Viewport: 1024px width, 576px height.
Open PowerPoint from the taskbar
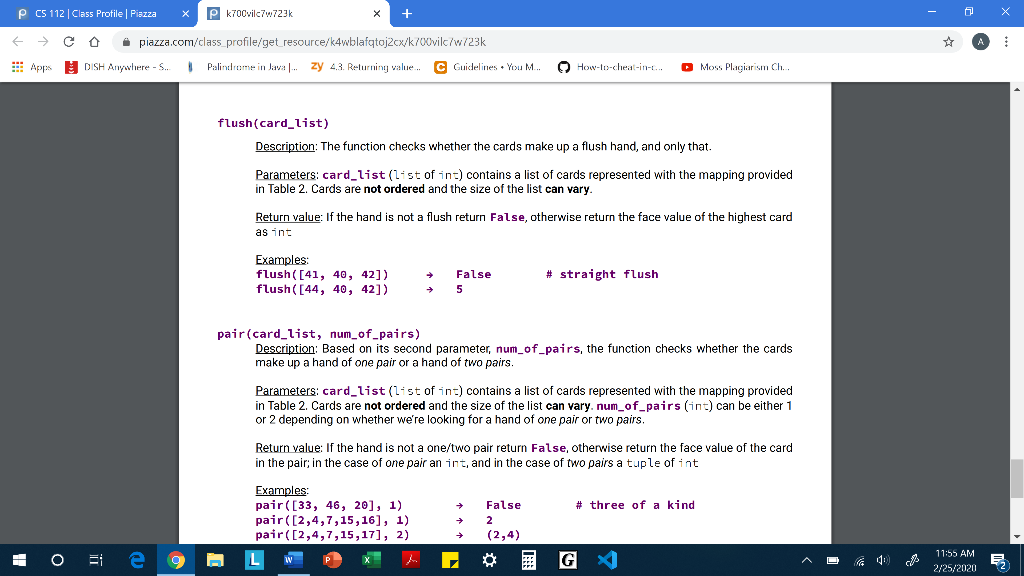(330, 561)
